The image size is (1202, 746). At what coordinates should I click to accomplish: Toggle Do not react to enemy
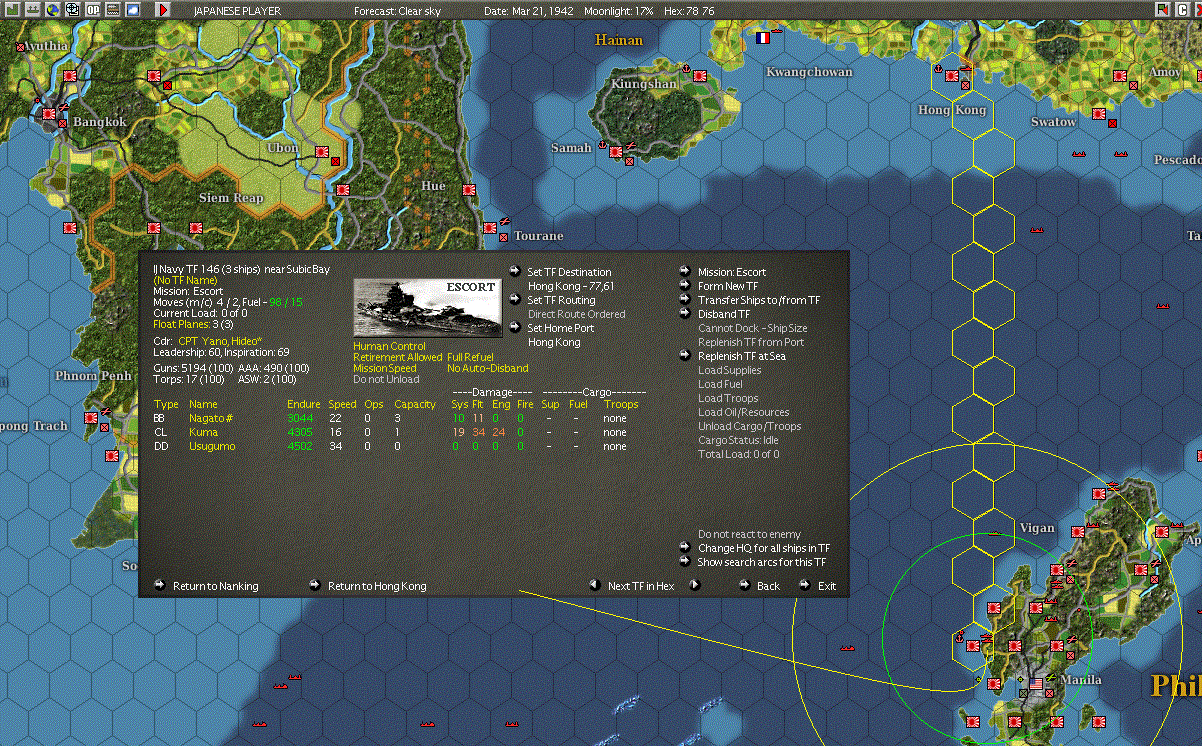tap(749, 534)
